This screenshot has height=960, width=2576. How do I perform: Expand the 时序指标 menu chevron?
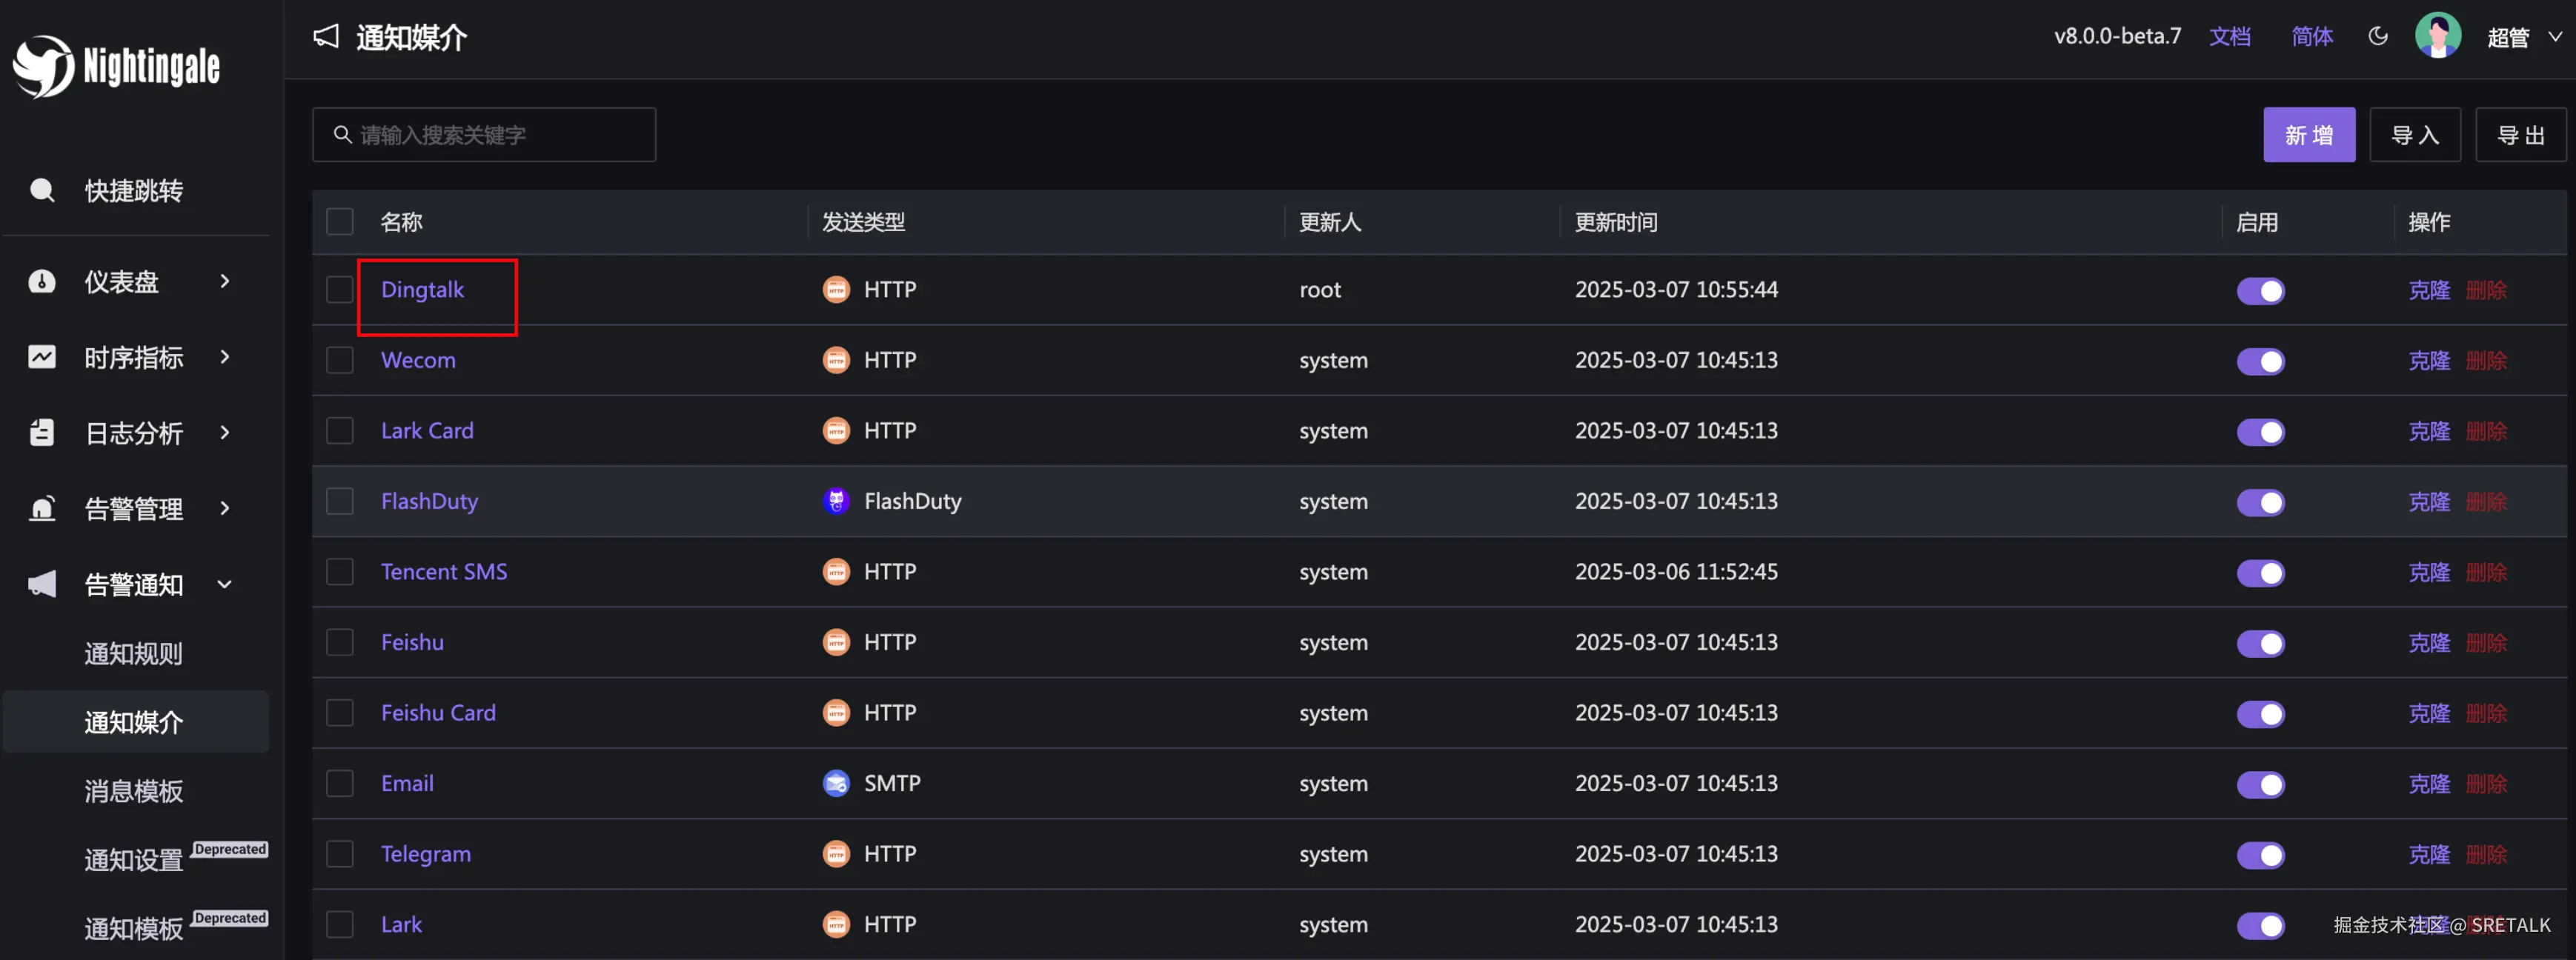click(225, 357)
